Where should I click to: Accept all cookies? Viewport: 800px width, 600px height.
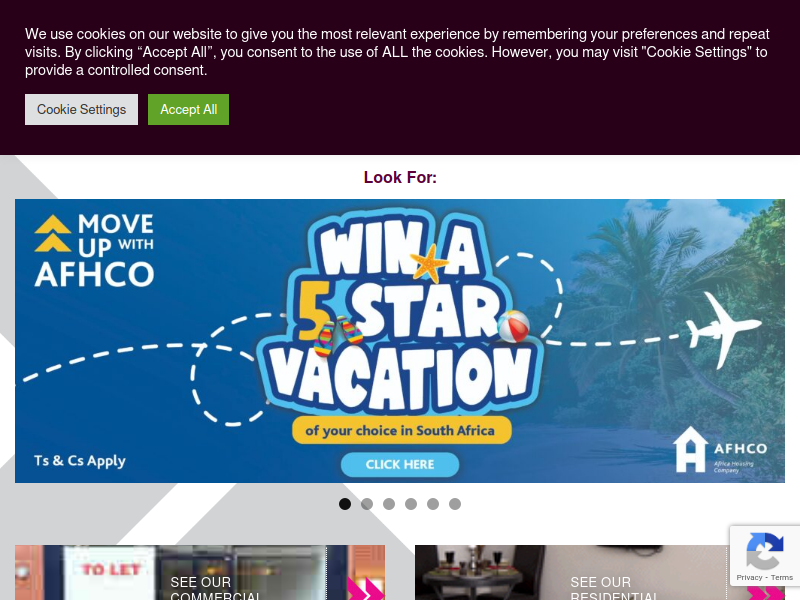(x=188, y=109)
